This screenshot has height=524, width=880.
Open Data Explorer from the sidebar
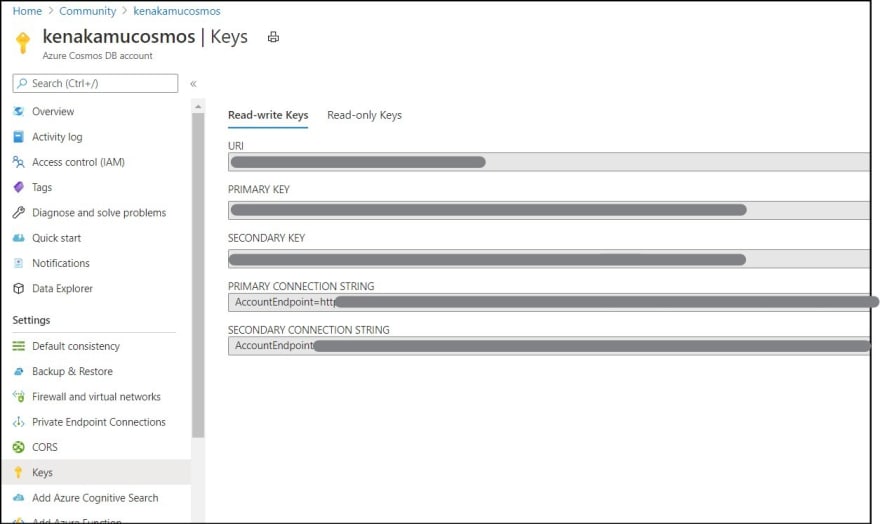click(x=62, y=288)
